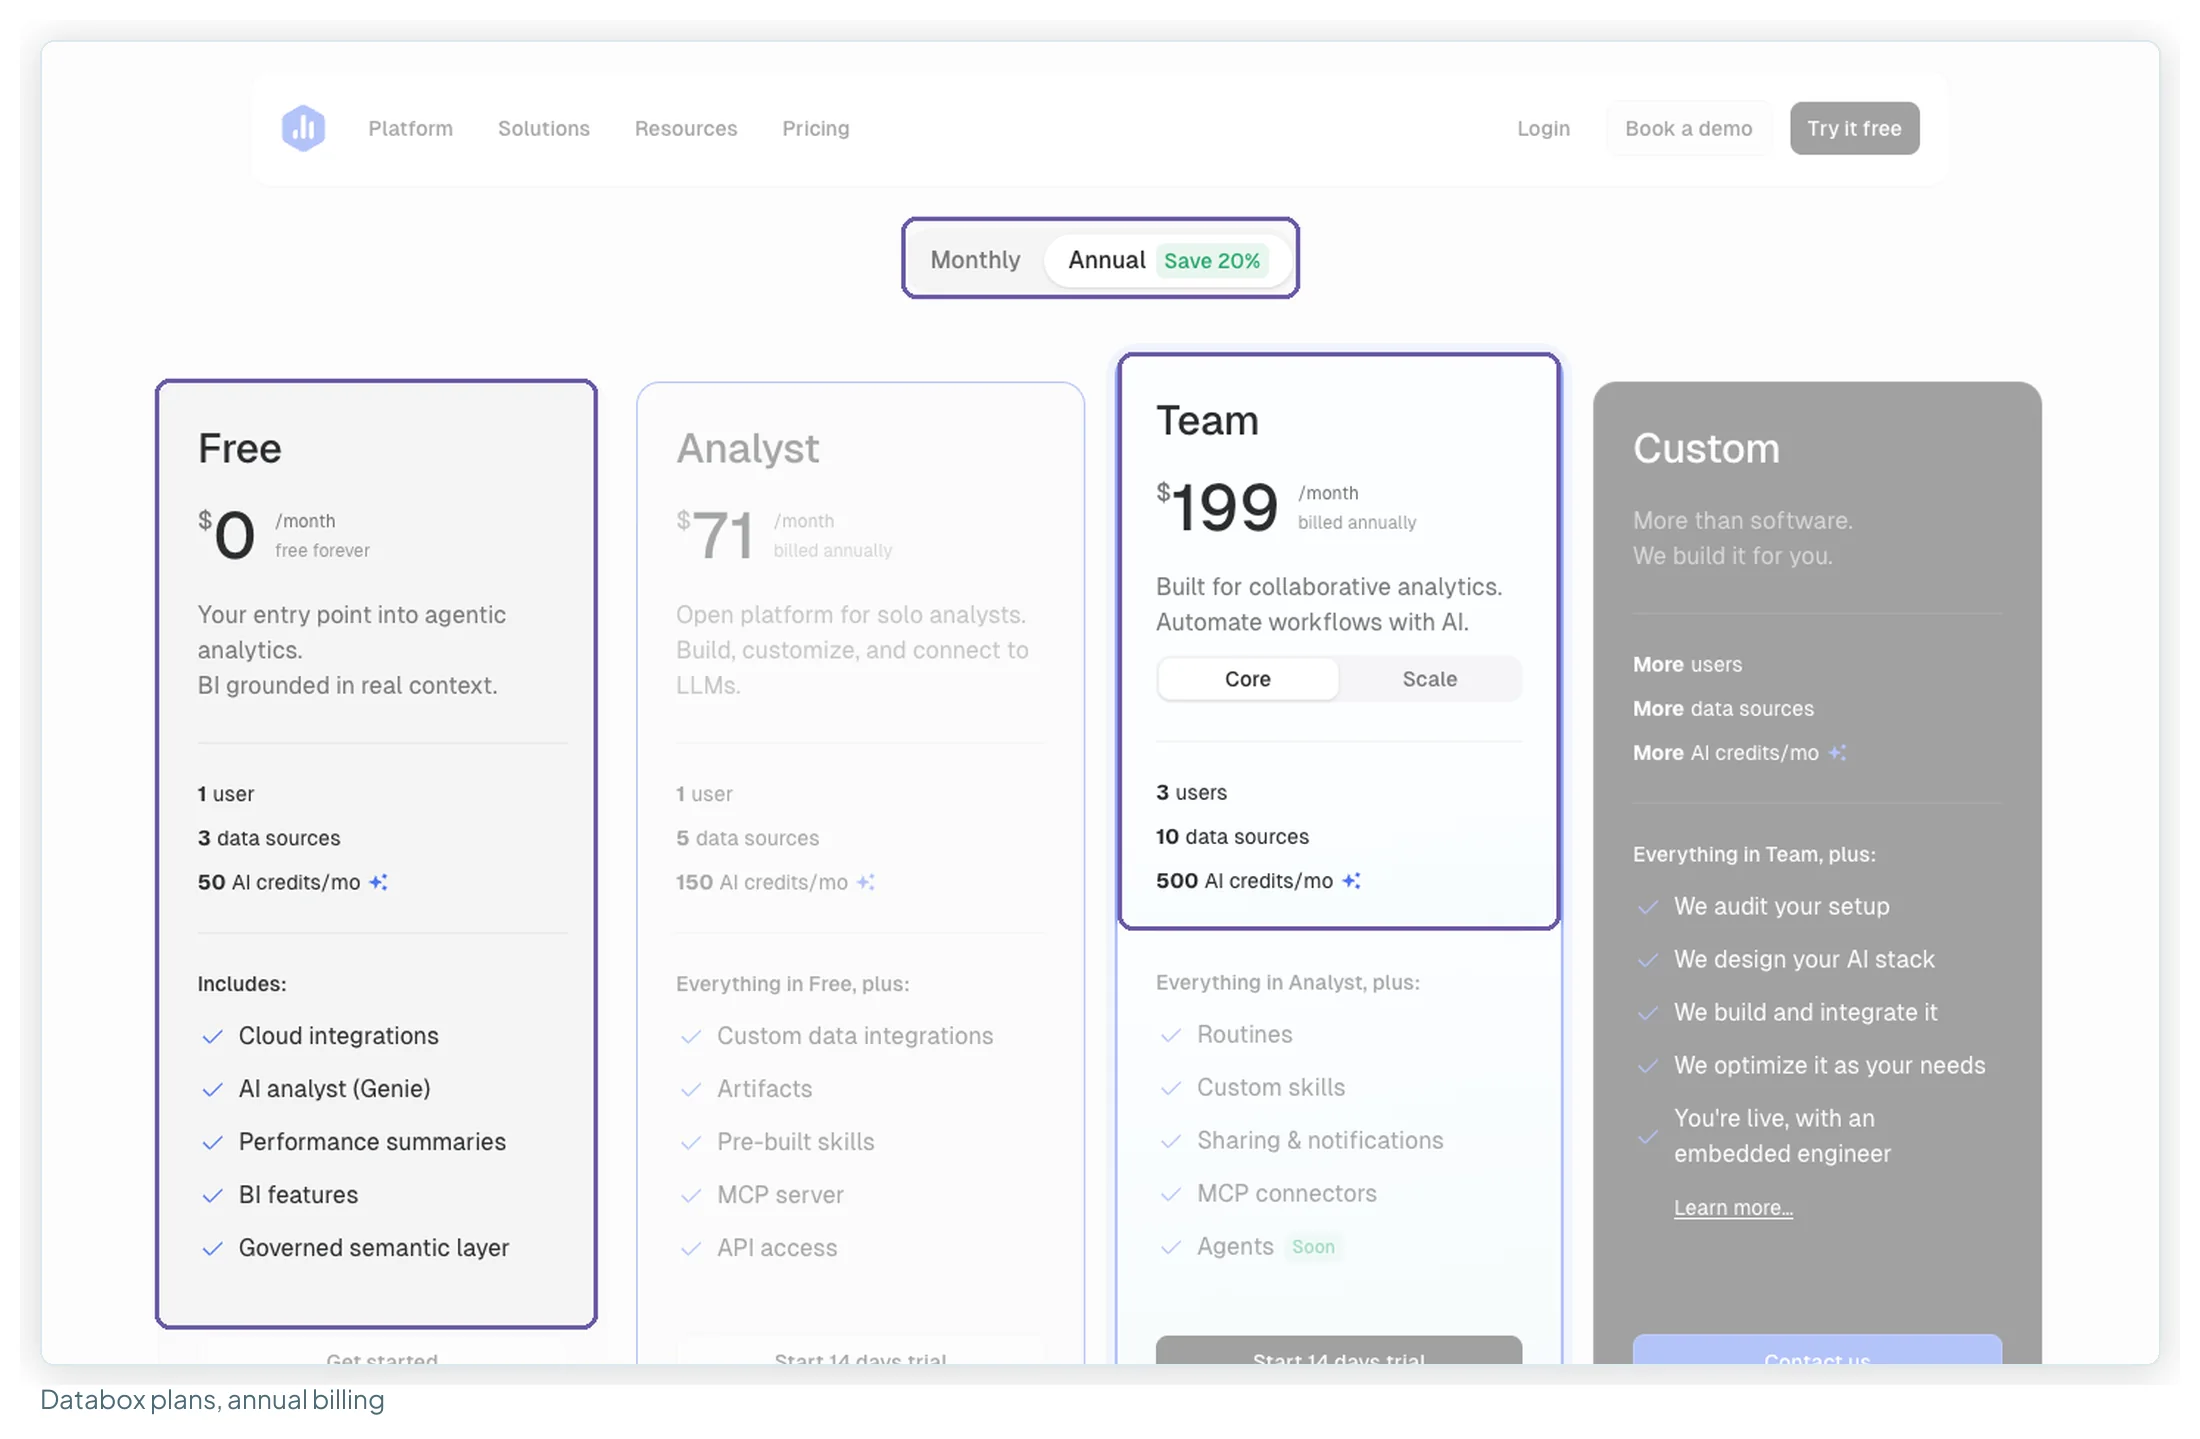Screen dimensions: 2200x1439
Task: Click checkmark icon beside Routines
Action: pos(1171,1035)
